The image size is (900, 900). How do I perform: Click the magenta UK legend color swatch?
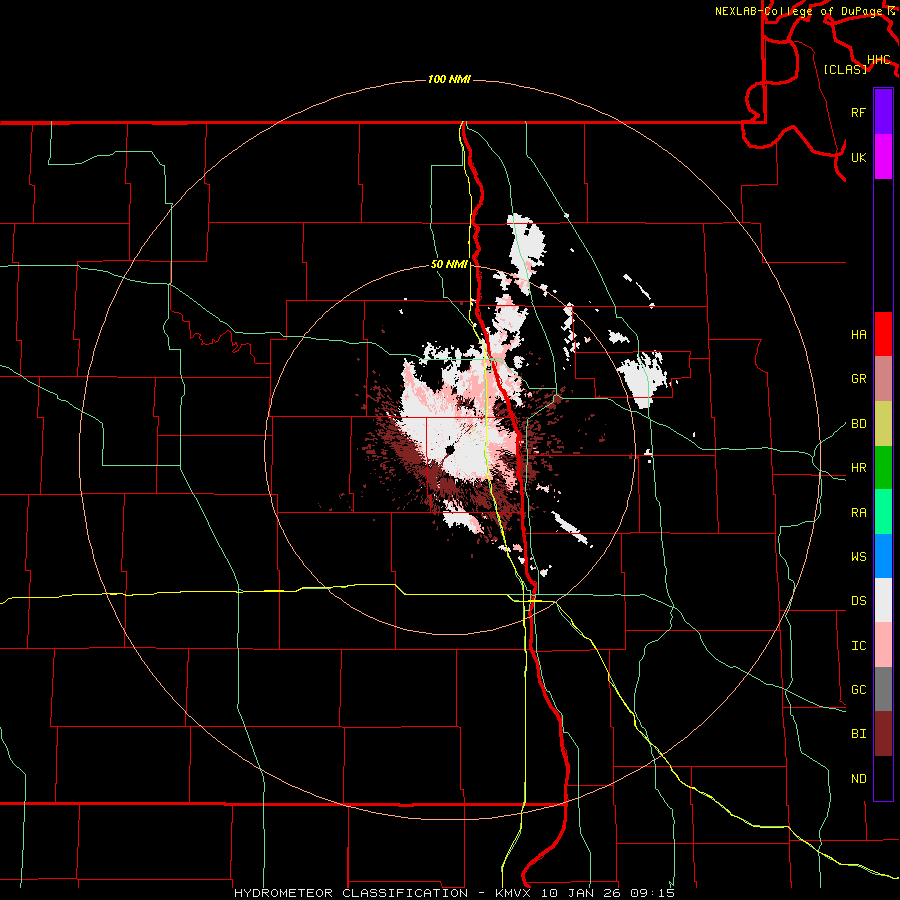click(883, 157)
